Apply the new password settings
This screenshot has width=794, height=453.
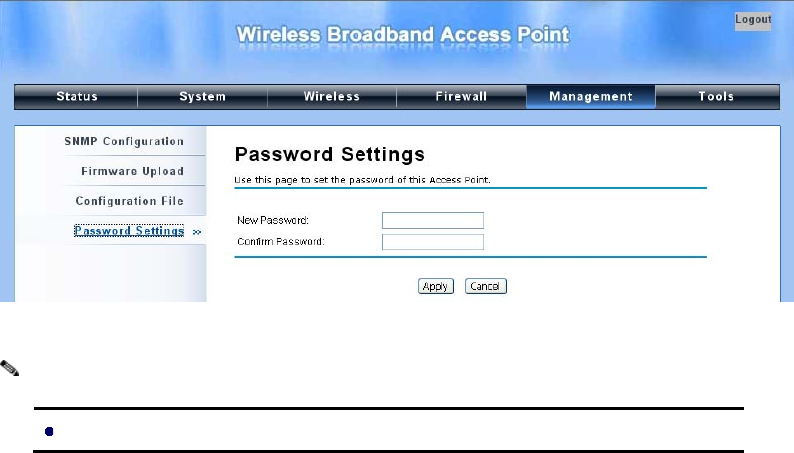tap(435, 286)
